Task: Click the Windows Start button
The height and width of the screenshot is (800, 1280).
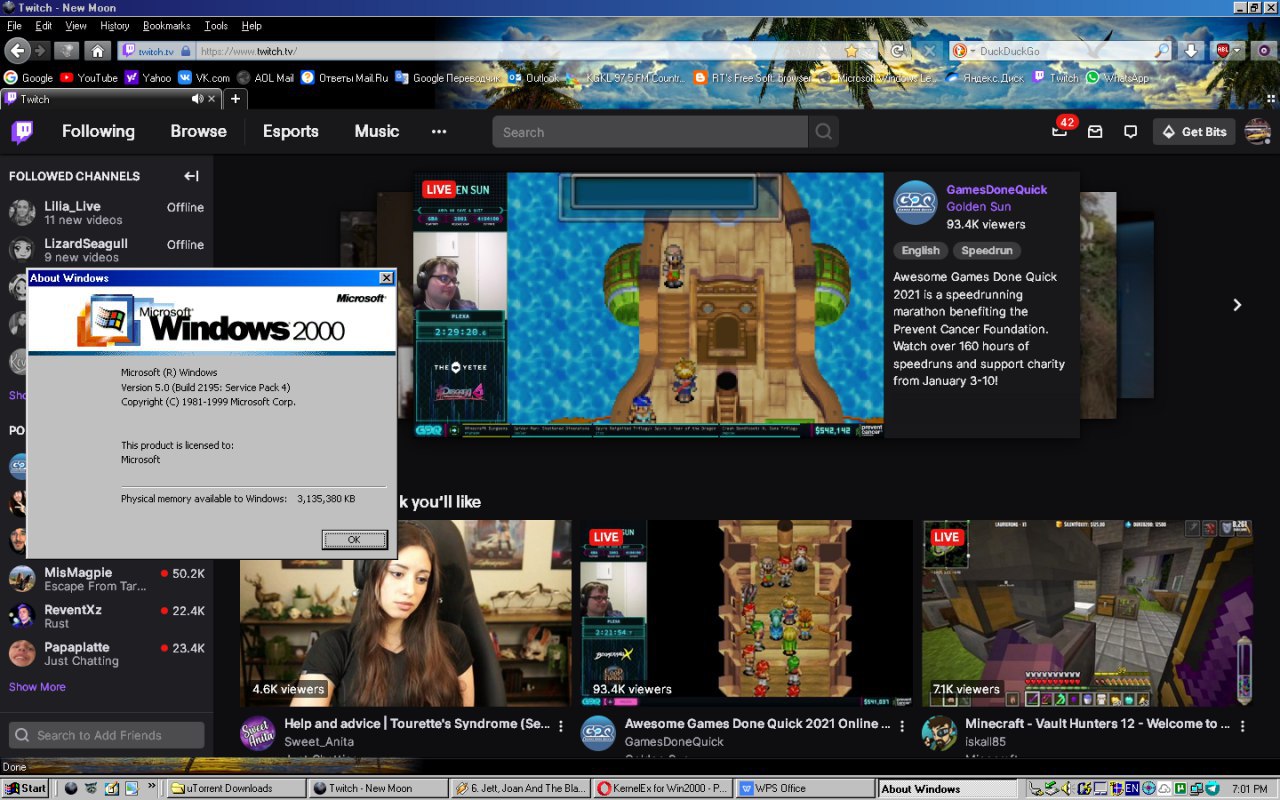Action: point(26,788)
